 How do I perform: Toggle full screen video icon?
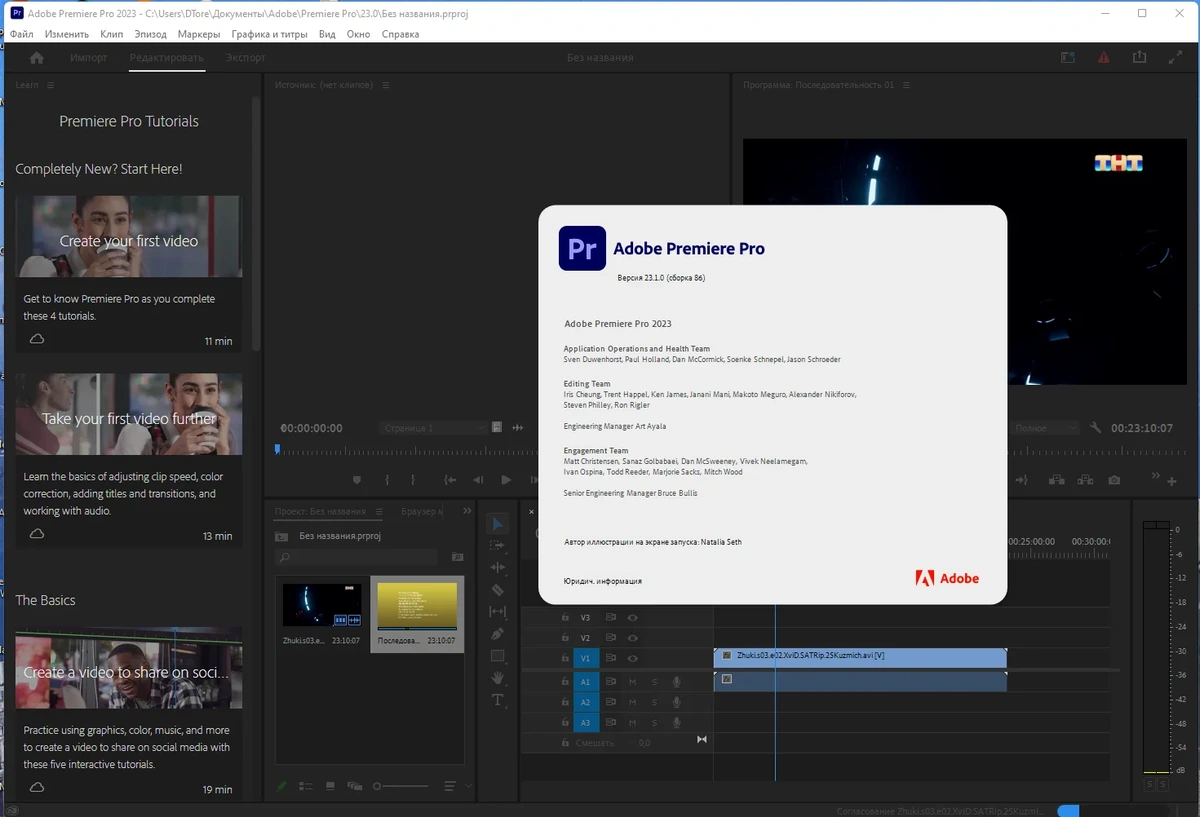(1176, 58)
